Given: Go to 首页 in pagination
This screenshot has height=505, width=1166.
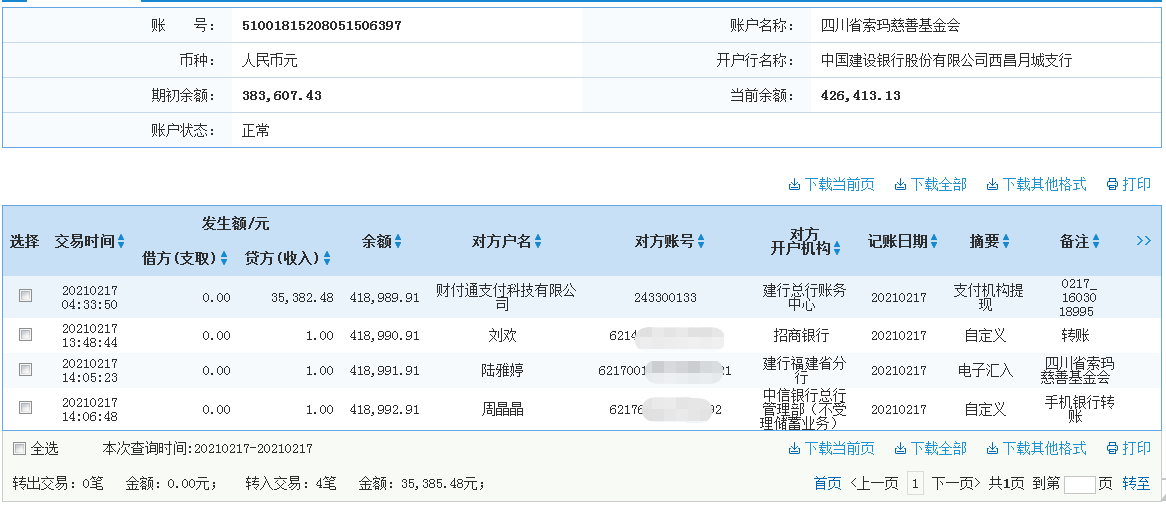Looking at the screenshot, I should [x=828, y=484].
